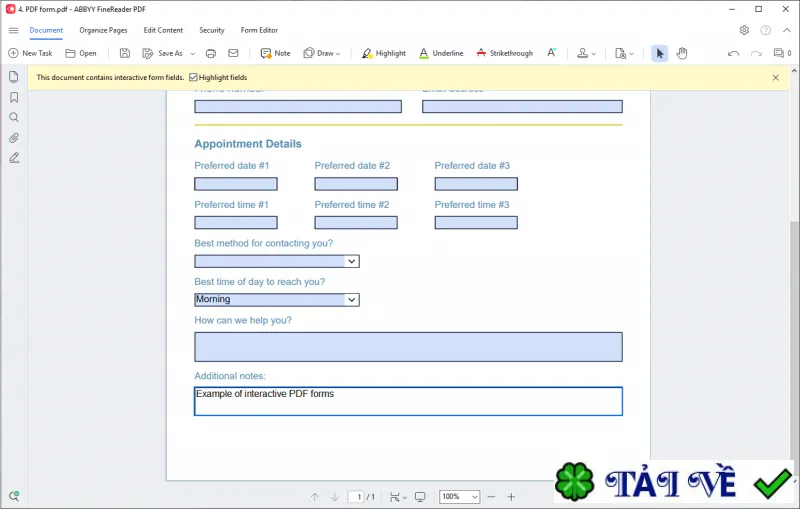Activate the hand pan tool
This screenshot has height=509, width=800.
point(682,53)
